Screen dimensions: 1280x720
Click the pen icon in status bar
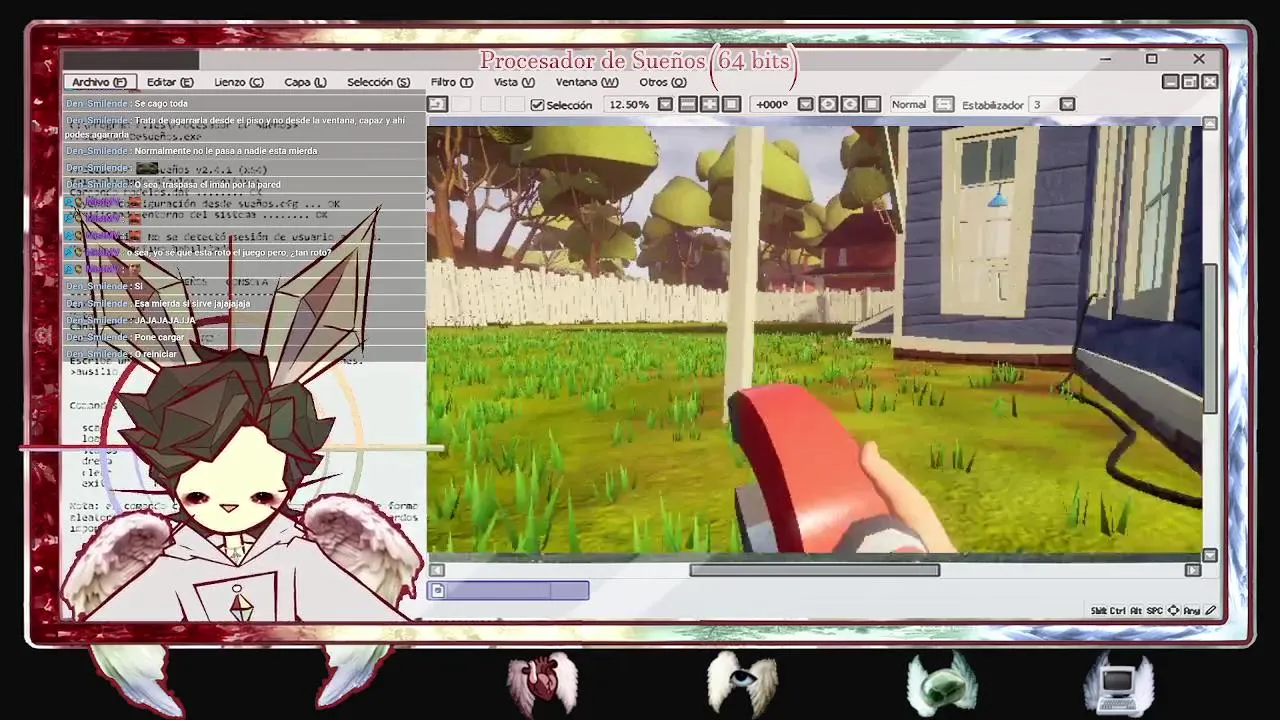point(1210,611)
